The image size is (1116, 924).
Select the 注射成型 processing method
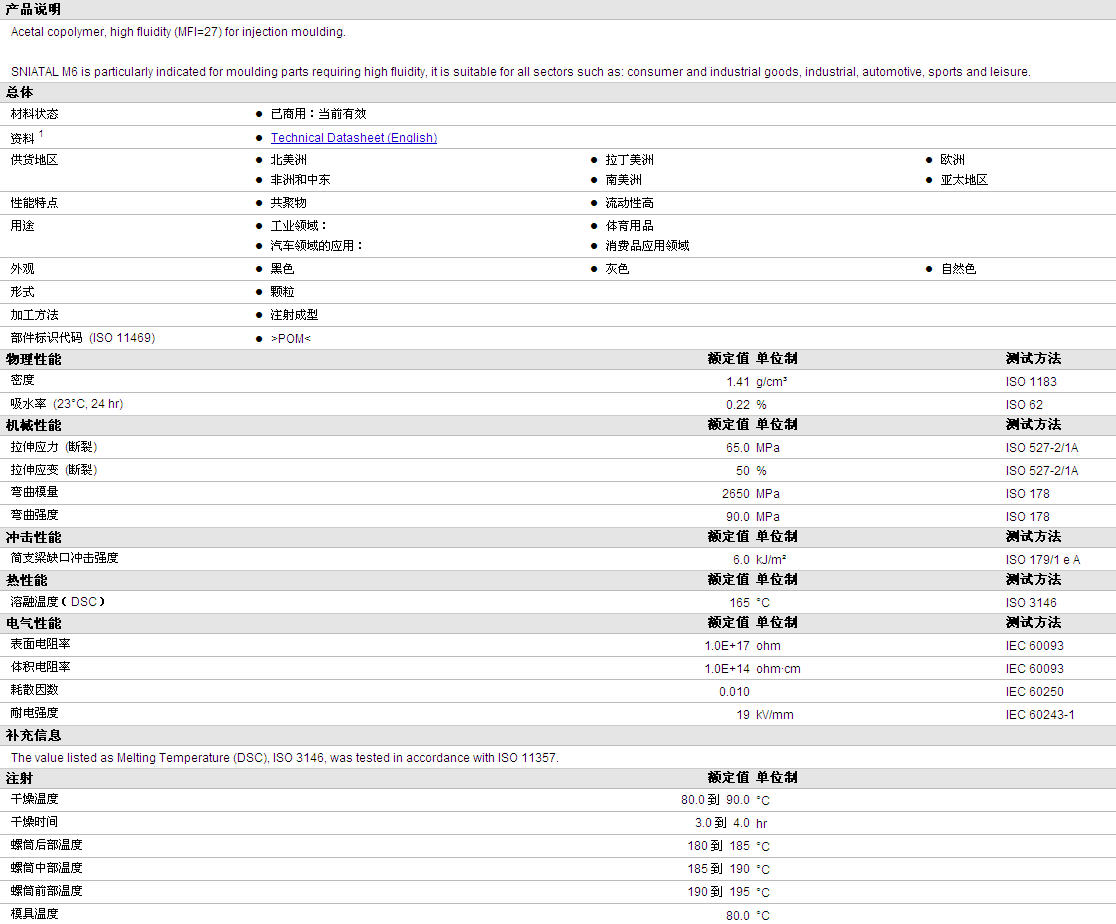[x=294, y=315]
